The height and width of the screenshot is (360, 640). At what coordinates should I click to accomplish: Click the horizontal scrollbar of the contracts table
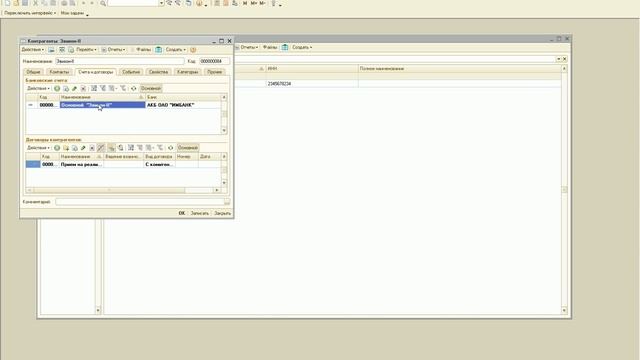[123, 190]
